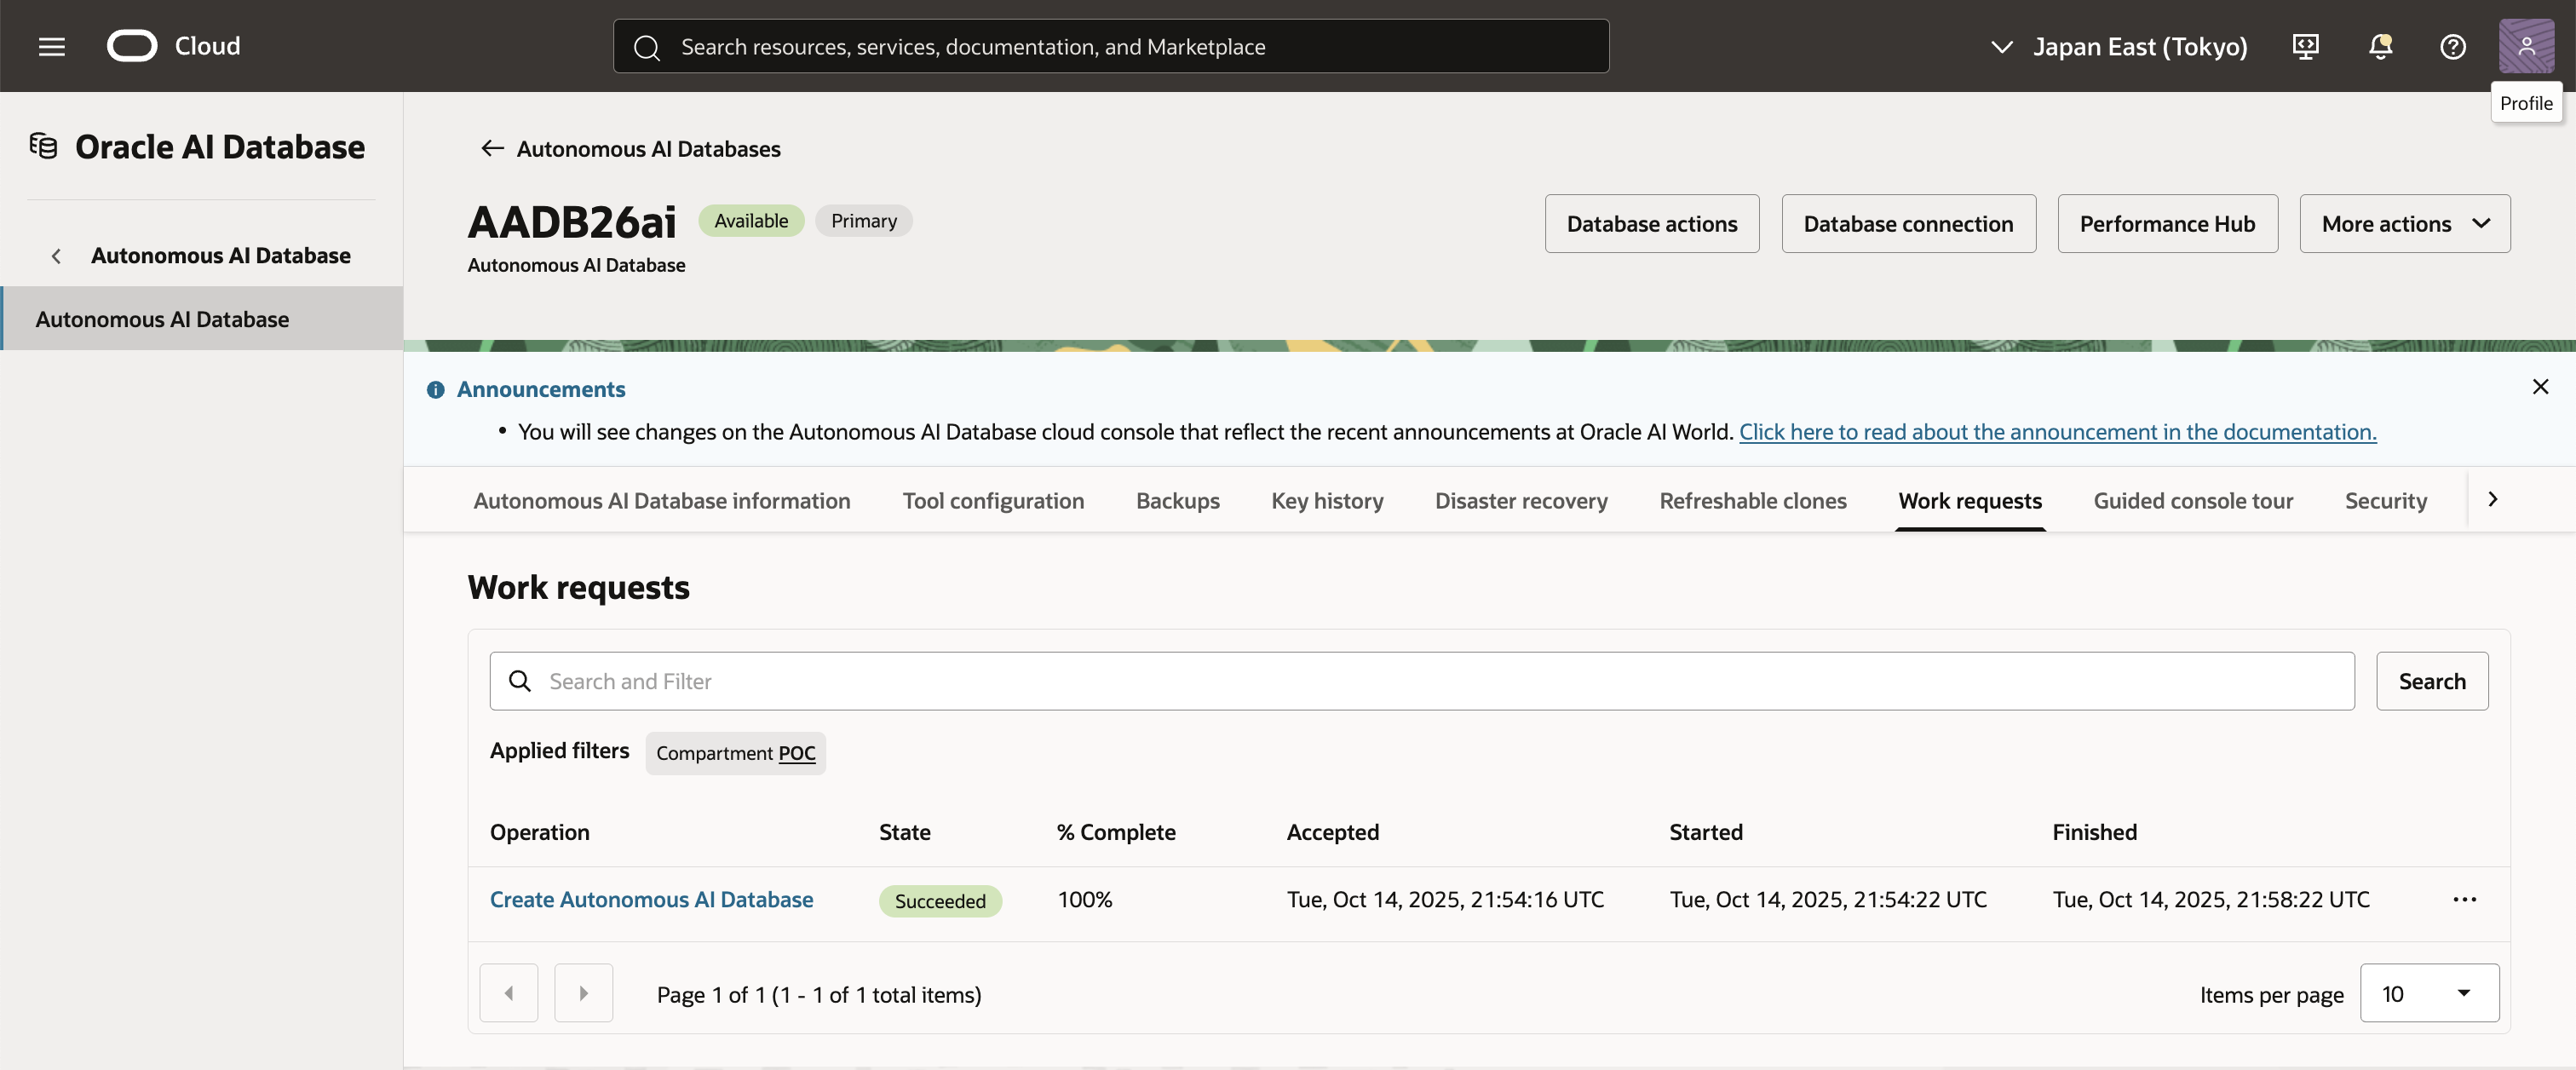Open Cloud Shell developer tools icon
The width and height of the screenshot is (2576, 1070).
coord(2306,46)
